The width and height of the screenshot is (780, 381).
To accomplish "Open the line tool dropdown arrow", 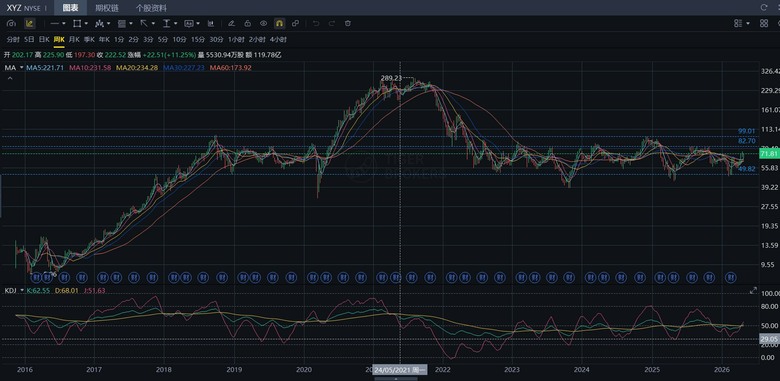I will click(x=64, y=23).
